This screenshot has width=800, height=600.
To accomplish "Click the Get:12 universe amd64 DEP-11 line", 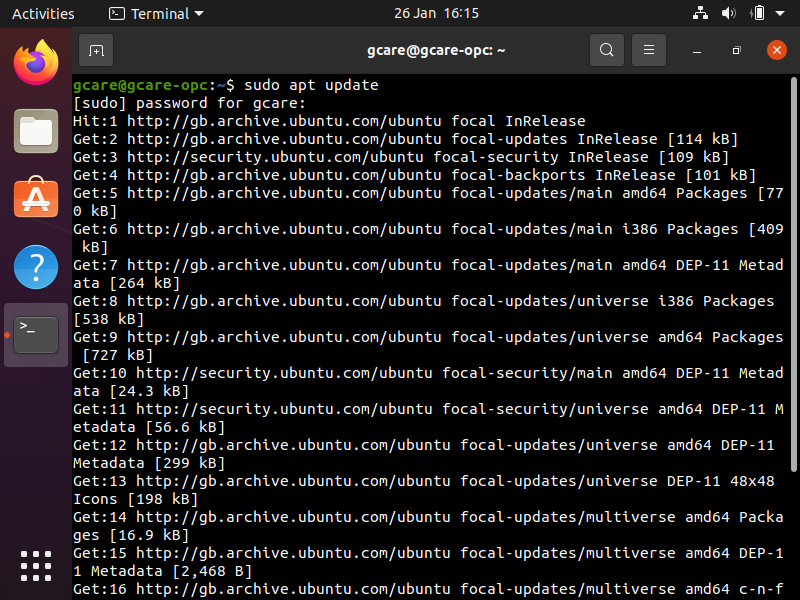I will click(423, 445).
